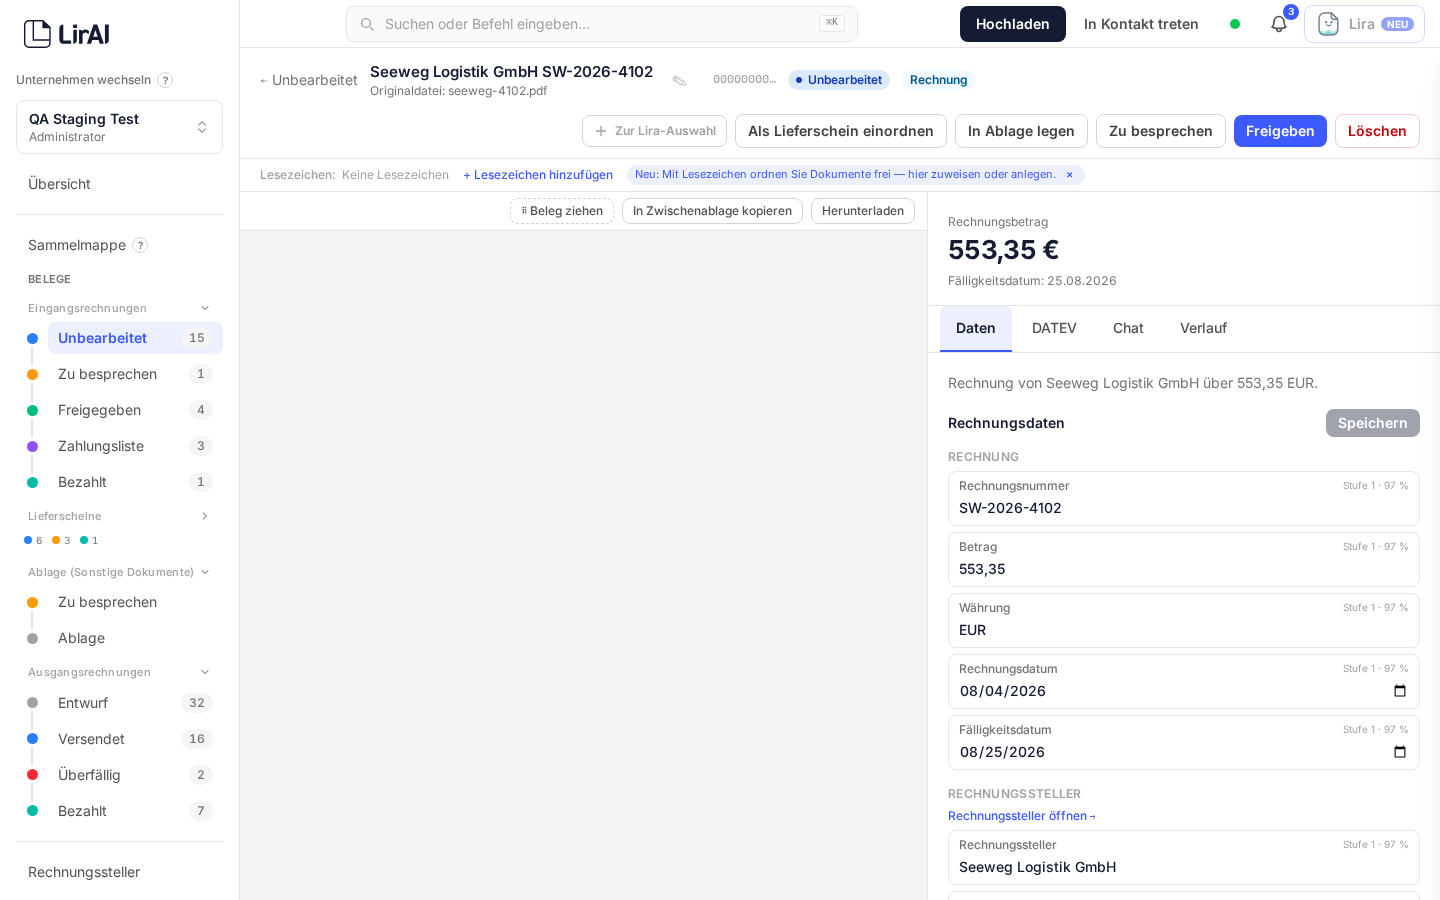Open the Verlauf tab
Screen dimensions: 1440x900
[1203, 328]
